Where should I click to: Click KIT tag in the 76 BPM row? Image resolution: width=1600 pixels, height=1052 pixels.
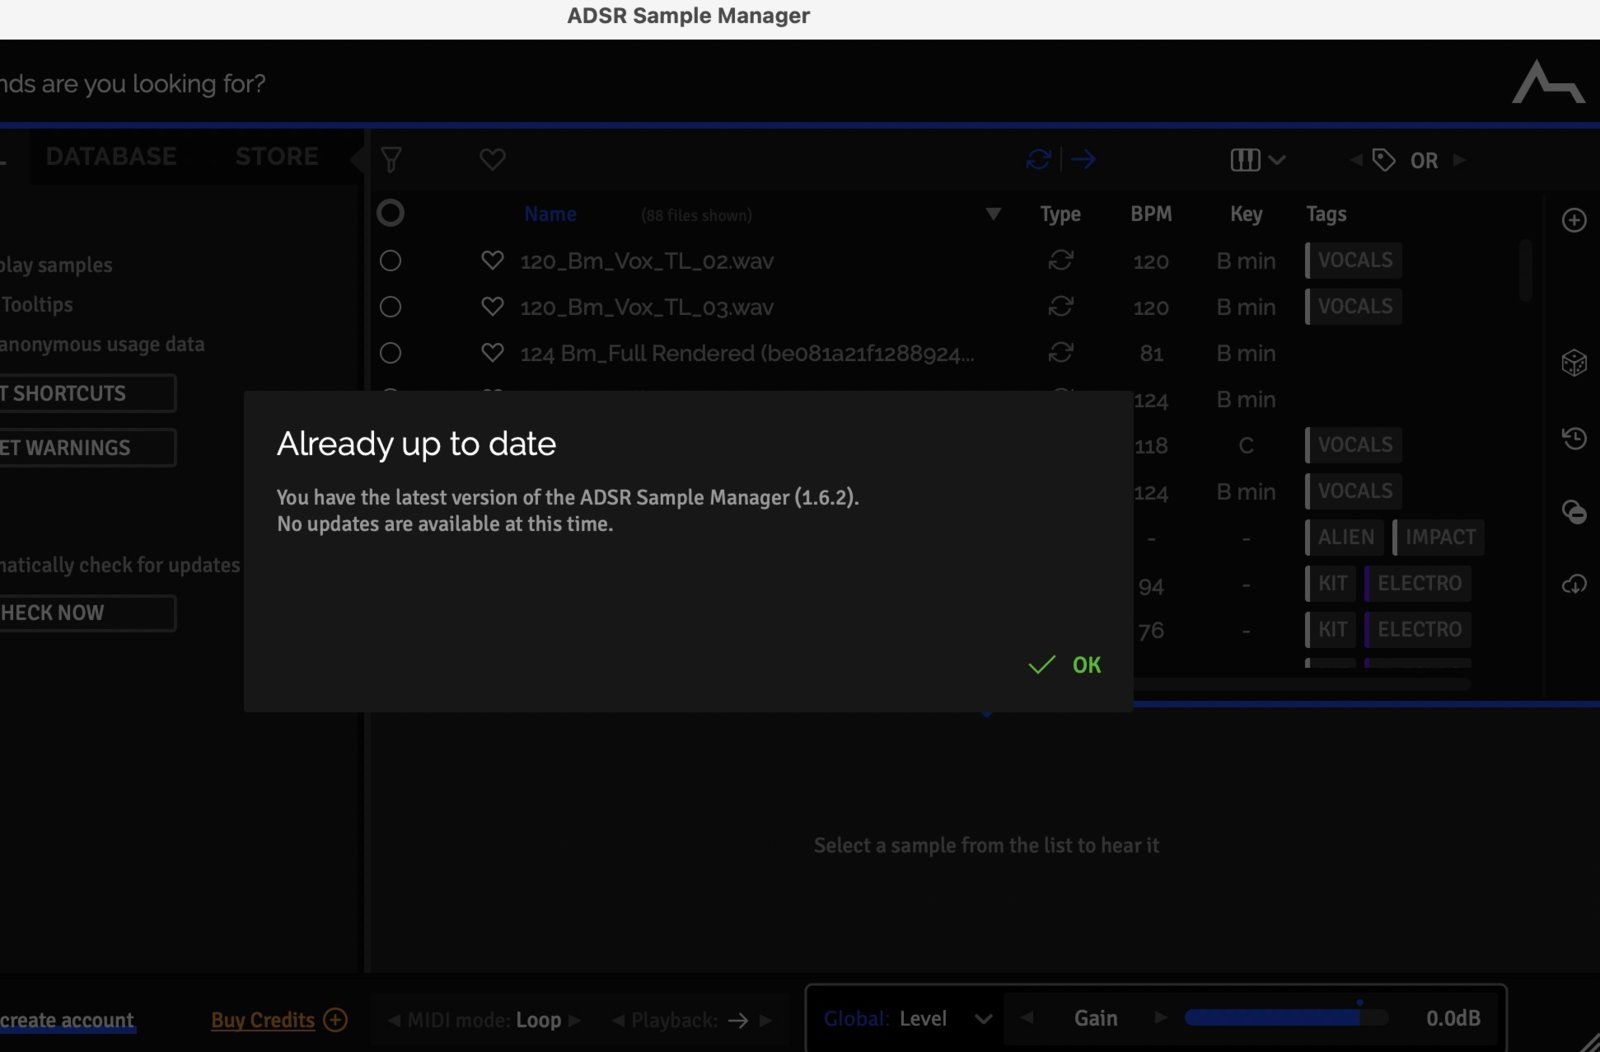tap(1331, 629)
